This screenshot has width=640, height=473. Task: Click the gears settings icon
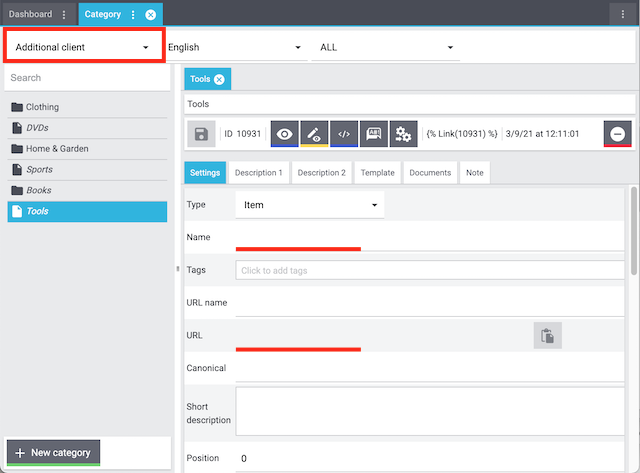403,134
